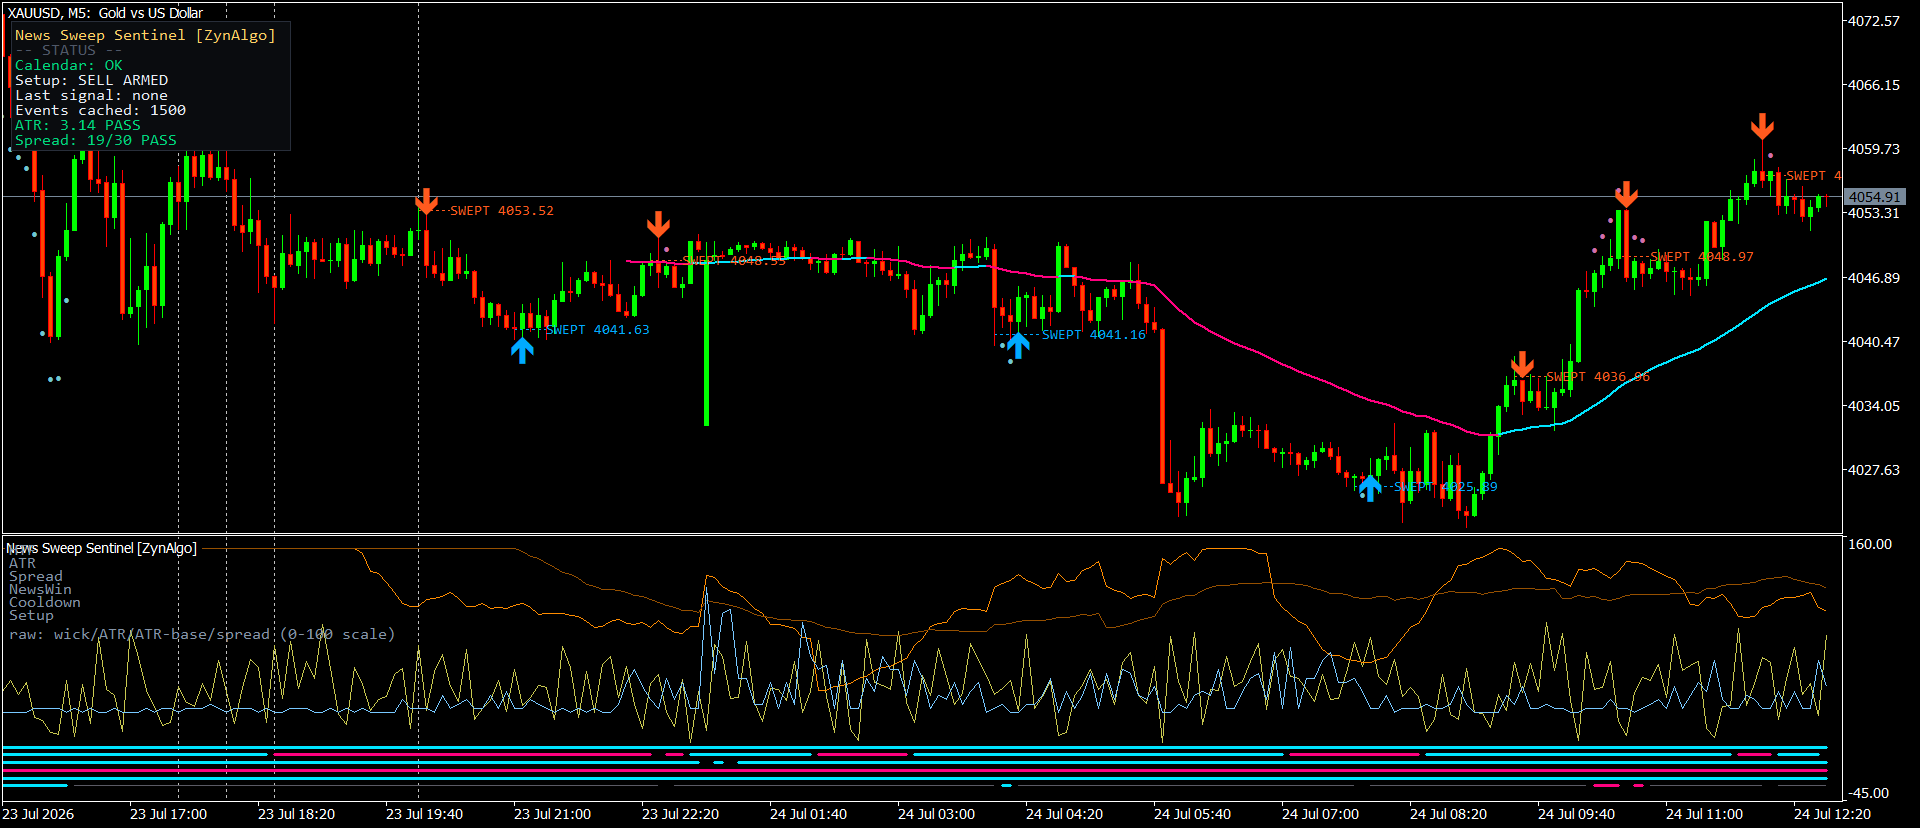Click the orange down arrow above SWEPT 4048.97
The image size is (1920, 828).
(1626, 194)
